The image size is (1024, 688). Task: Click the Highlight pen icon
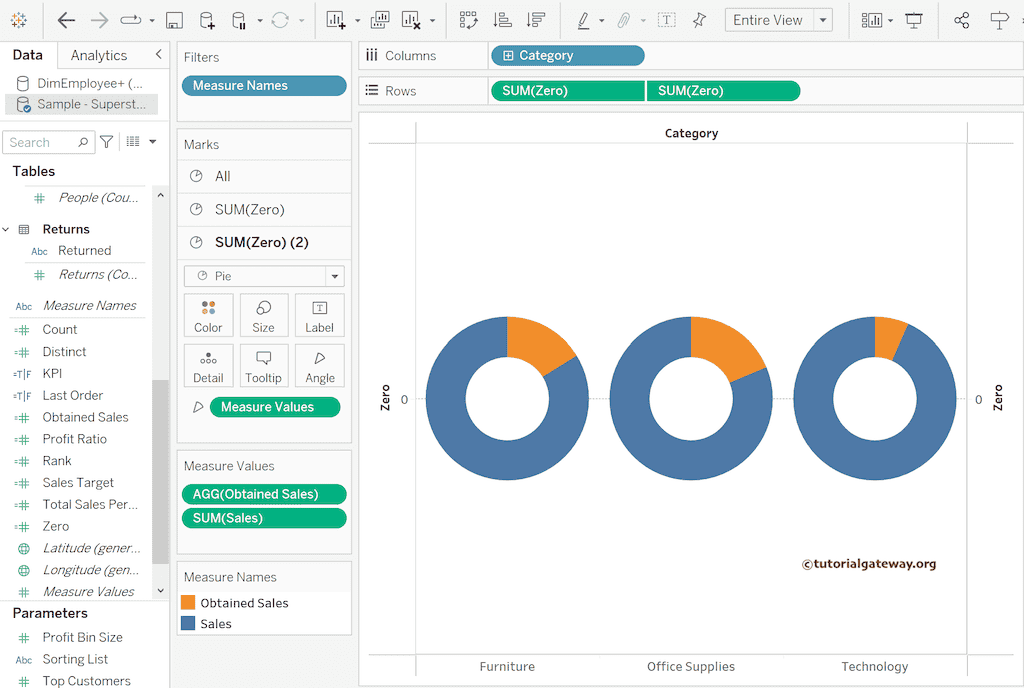pyautogui.click(x=583, y=20)
